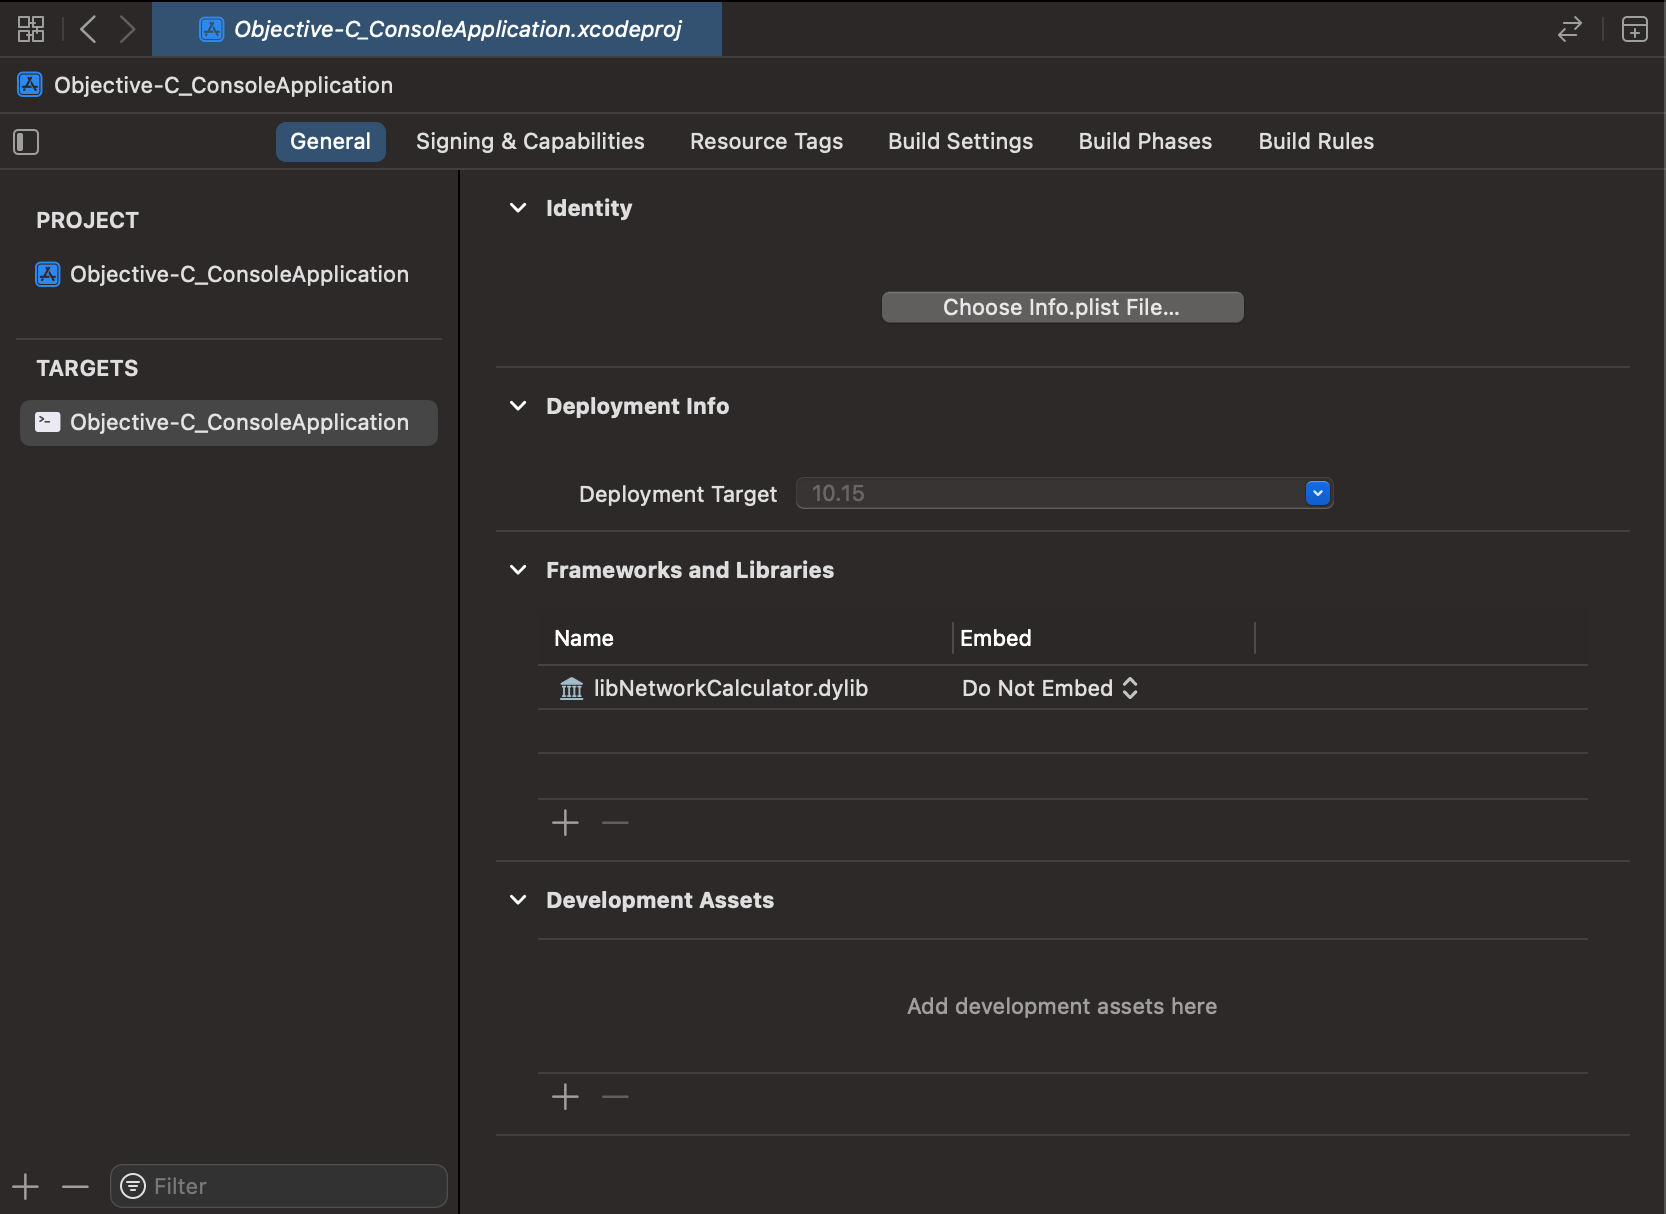Click Choose Info.plist File button
The image size is (1666, 1214).
tap(1062, 307)
